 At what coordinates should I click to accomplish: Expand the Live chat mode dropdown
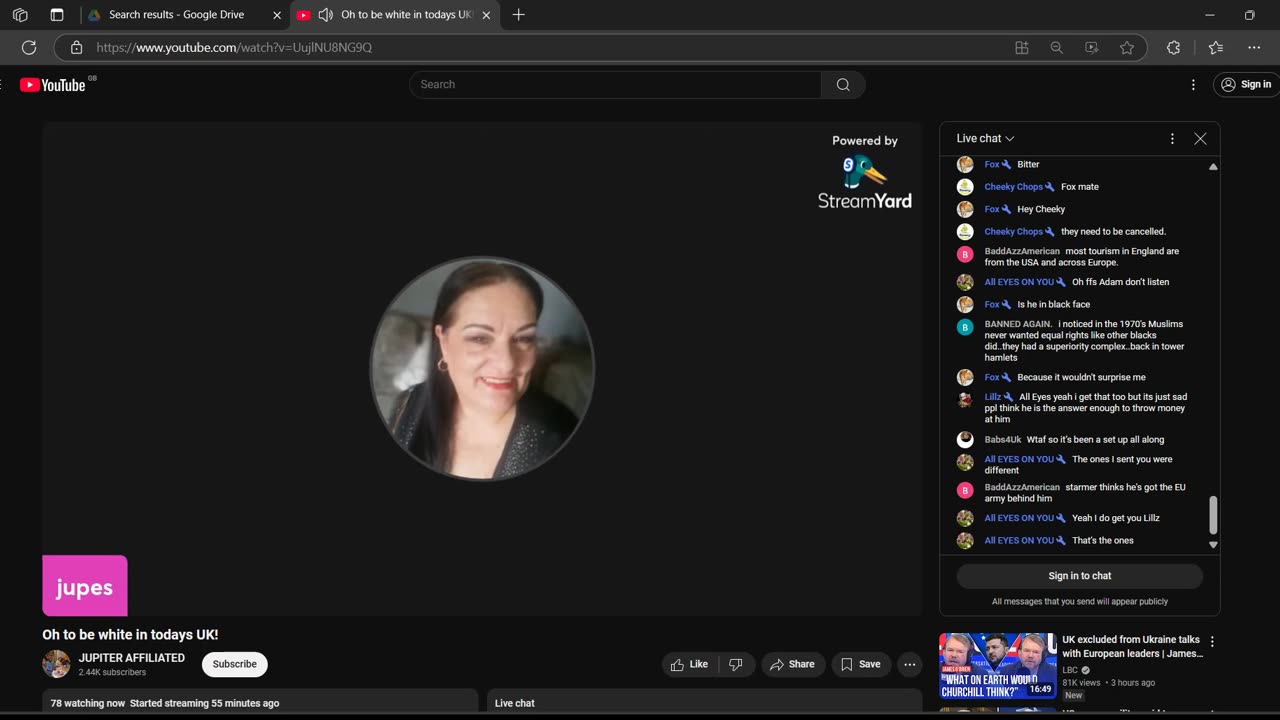[x=985, y=139]
